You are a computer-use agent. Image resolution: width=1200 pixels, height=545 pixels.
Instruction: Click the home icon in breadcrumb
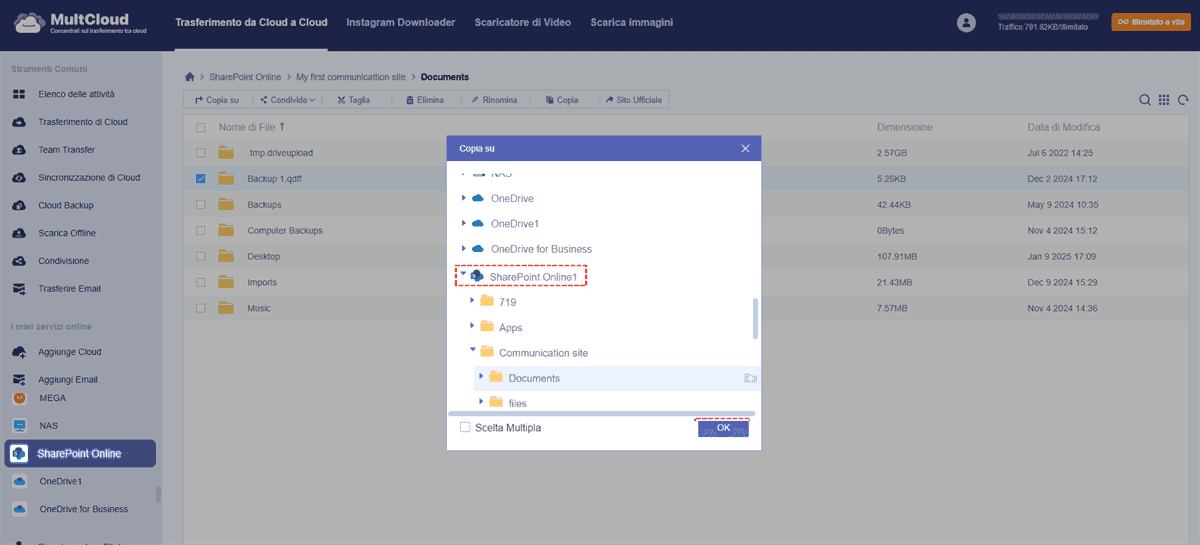click(x=190, y=77)
